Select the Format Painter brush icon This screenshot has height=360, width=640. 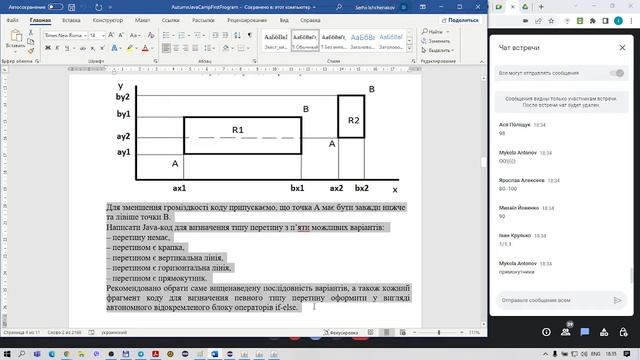(31, 51)
